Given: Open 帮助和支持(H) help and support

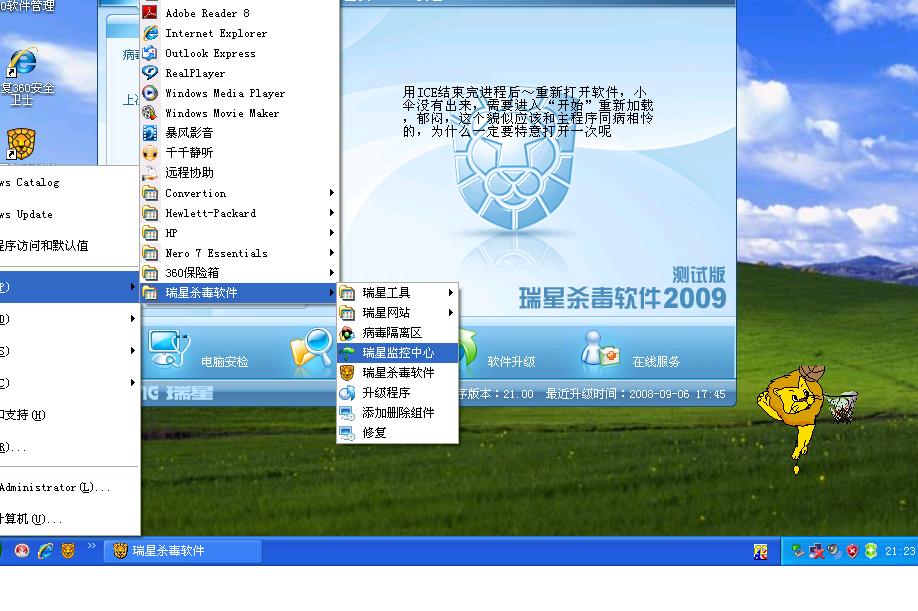Looking at the screenshot, I should [x=69, y=414].
